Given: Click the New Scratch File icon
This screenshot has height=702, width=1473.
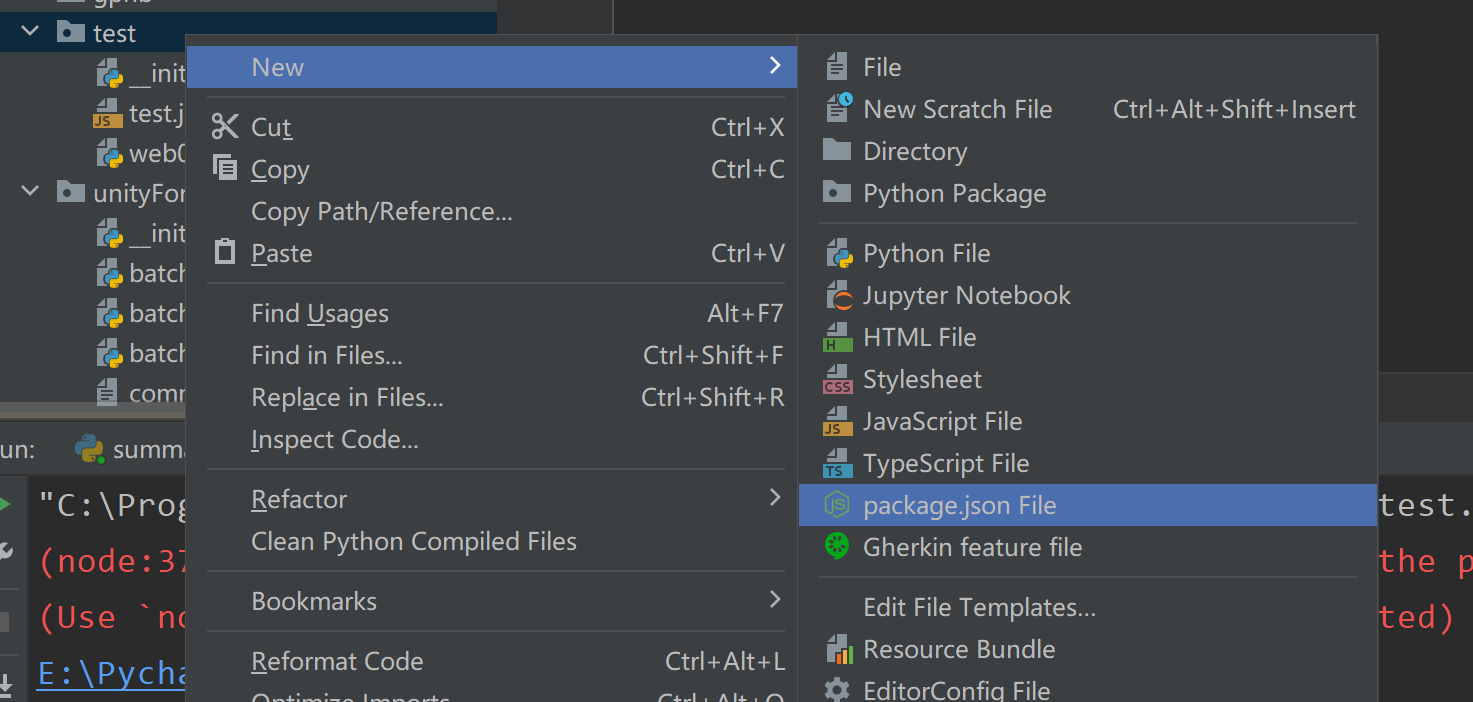Looking at the screenshot, I should point(837,108).
